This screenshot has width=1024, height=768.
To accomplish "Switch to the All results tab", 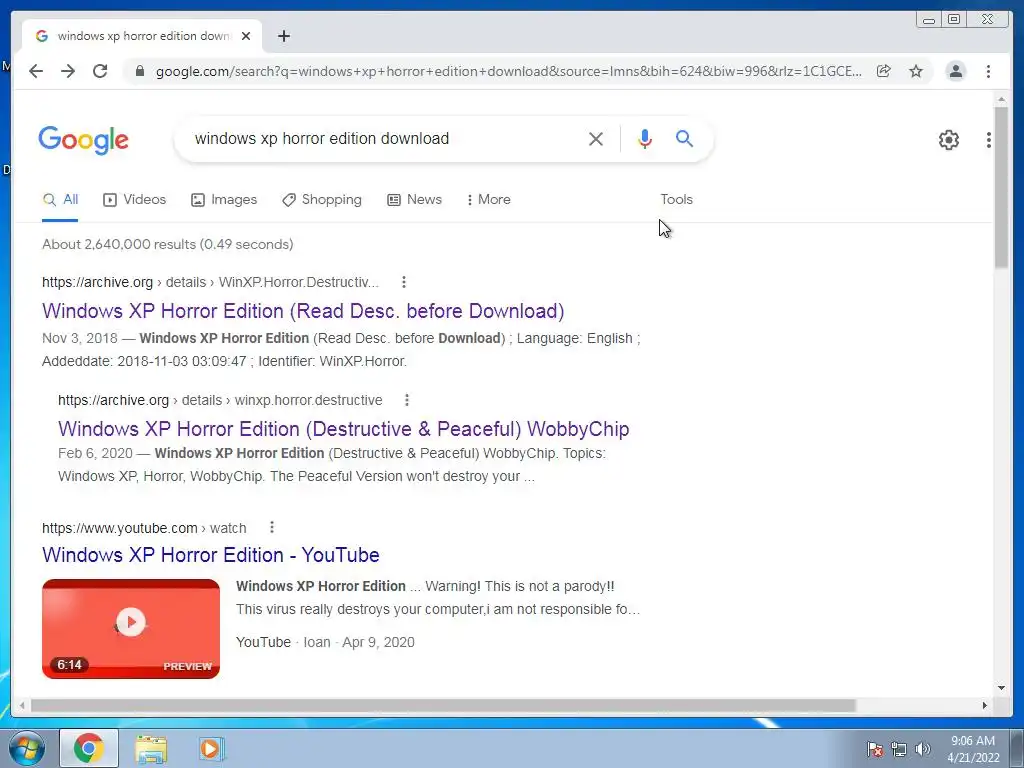I will point(60,200).
